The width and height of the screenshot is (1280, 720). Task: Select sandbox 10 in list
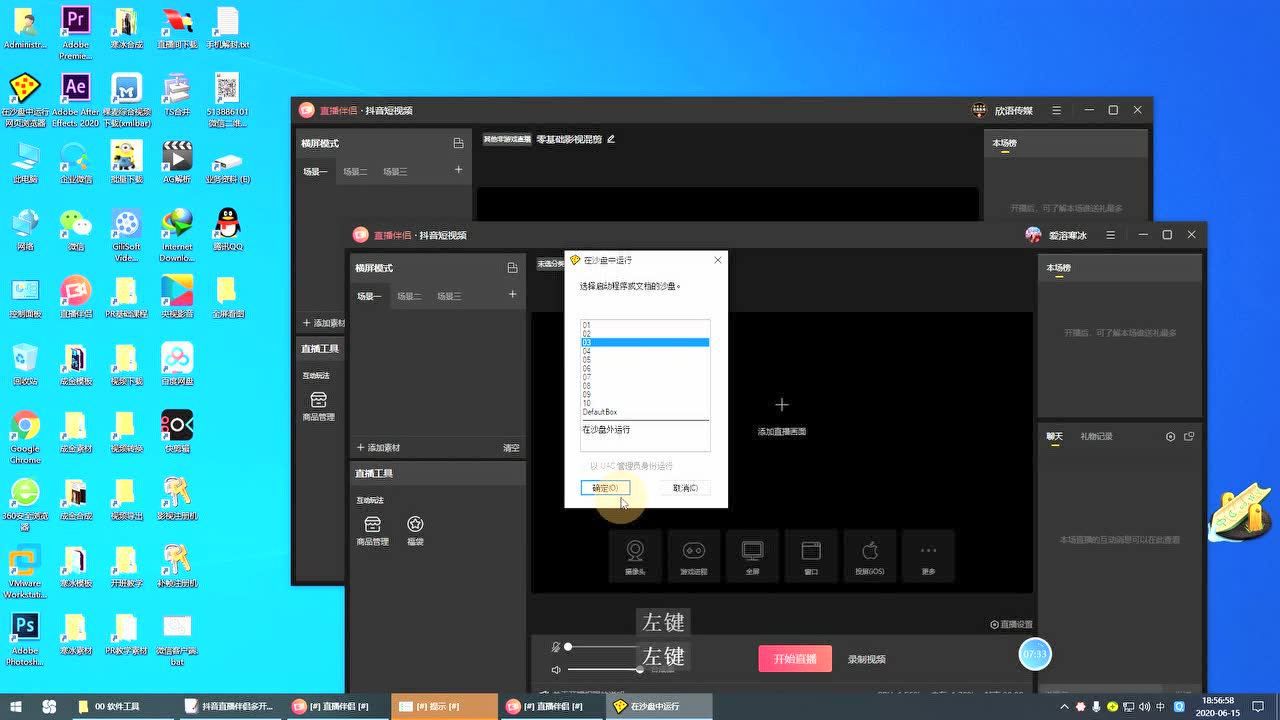click(645, 403)
